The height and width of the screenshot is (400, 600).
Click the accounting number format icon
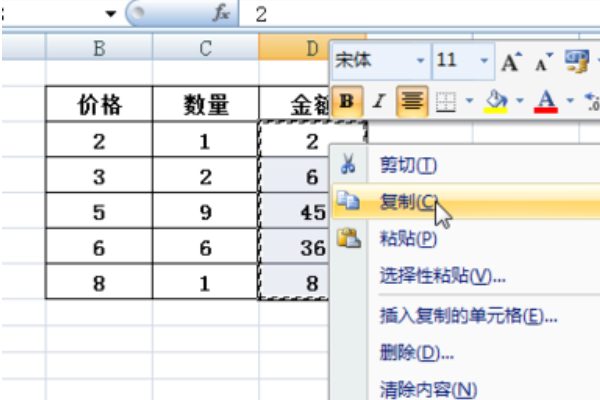(x=577, y=61)
